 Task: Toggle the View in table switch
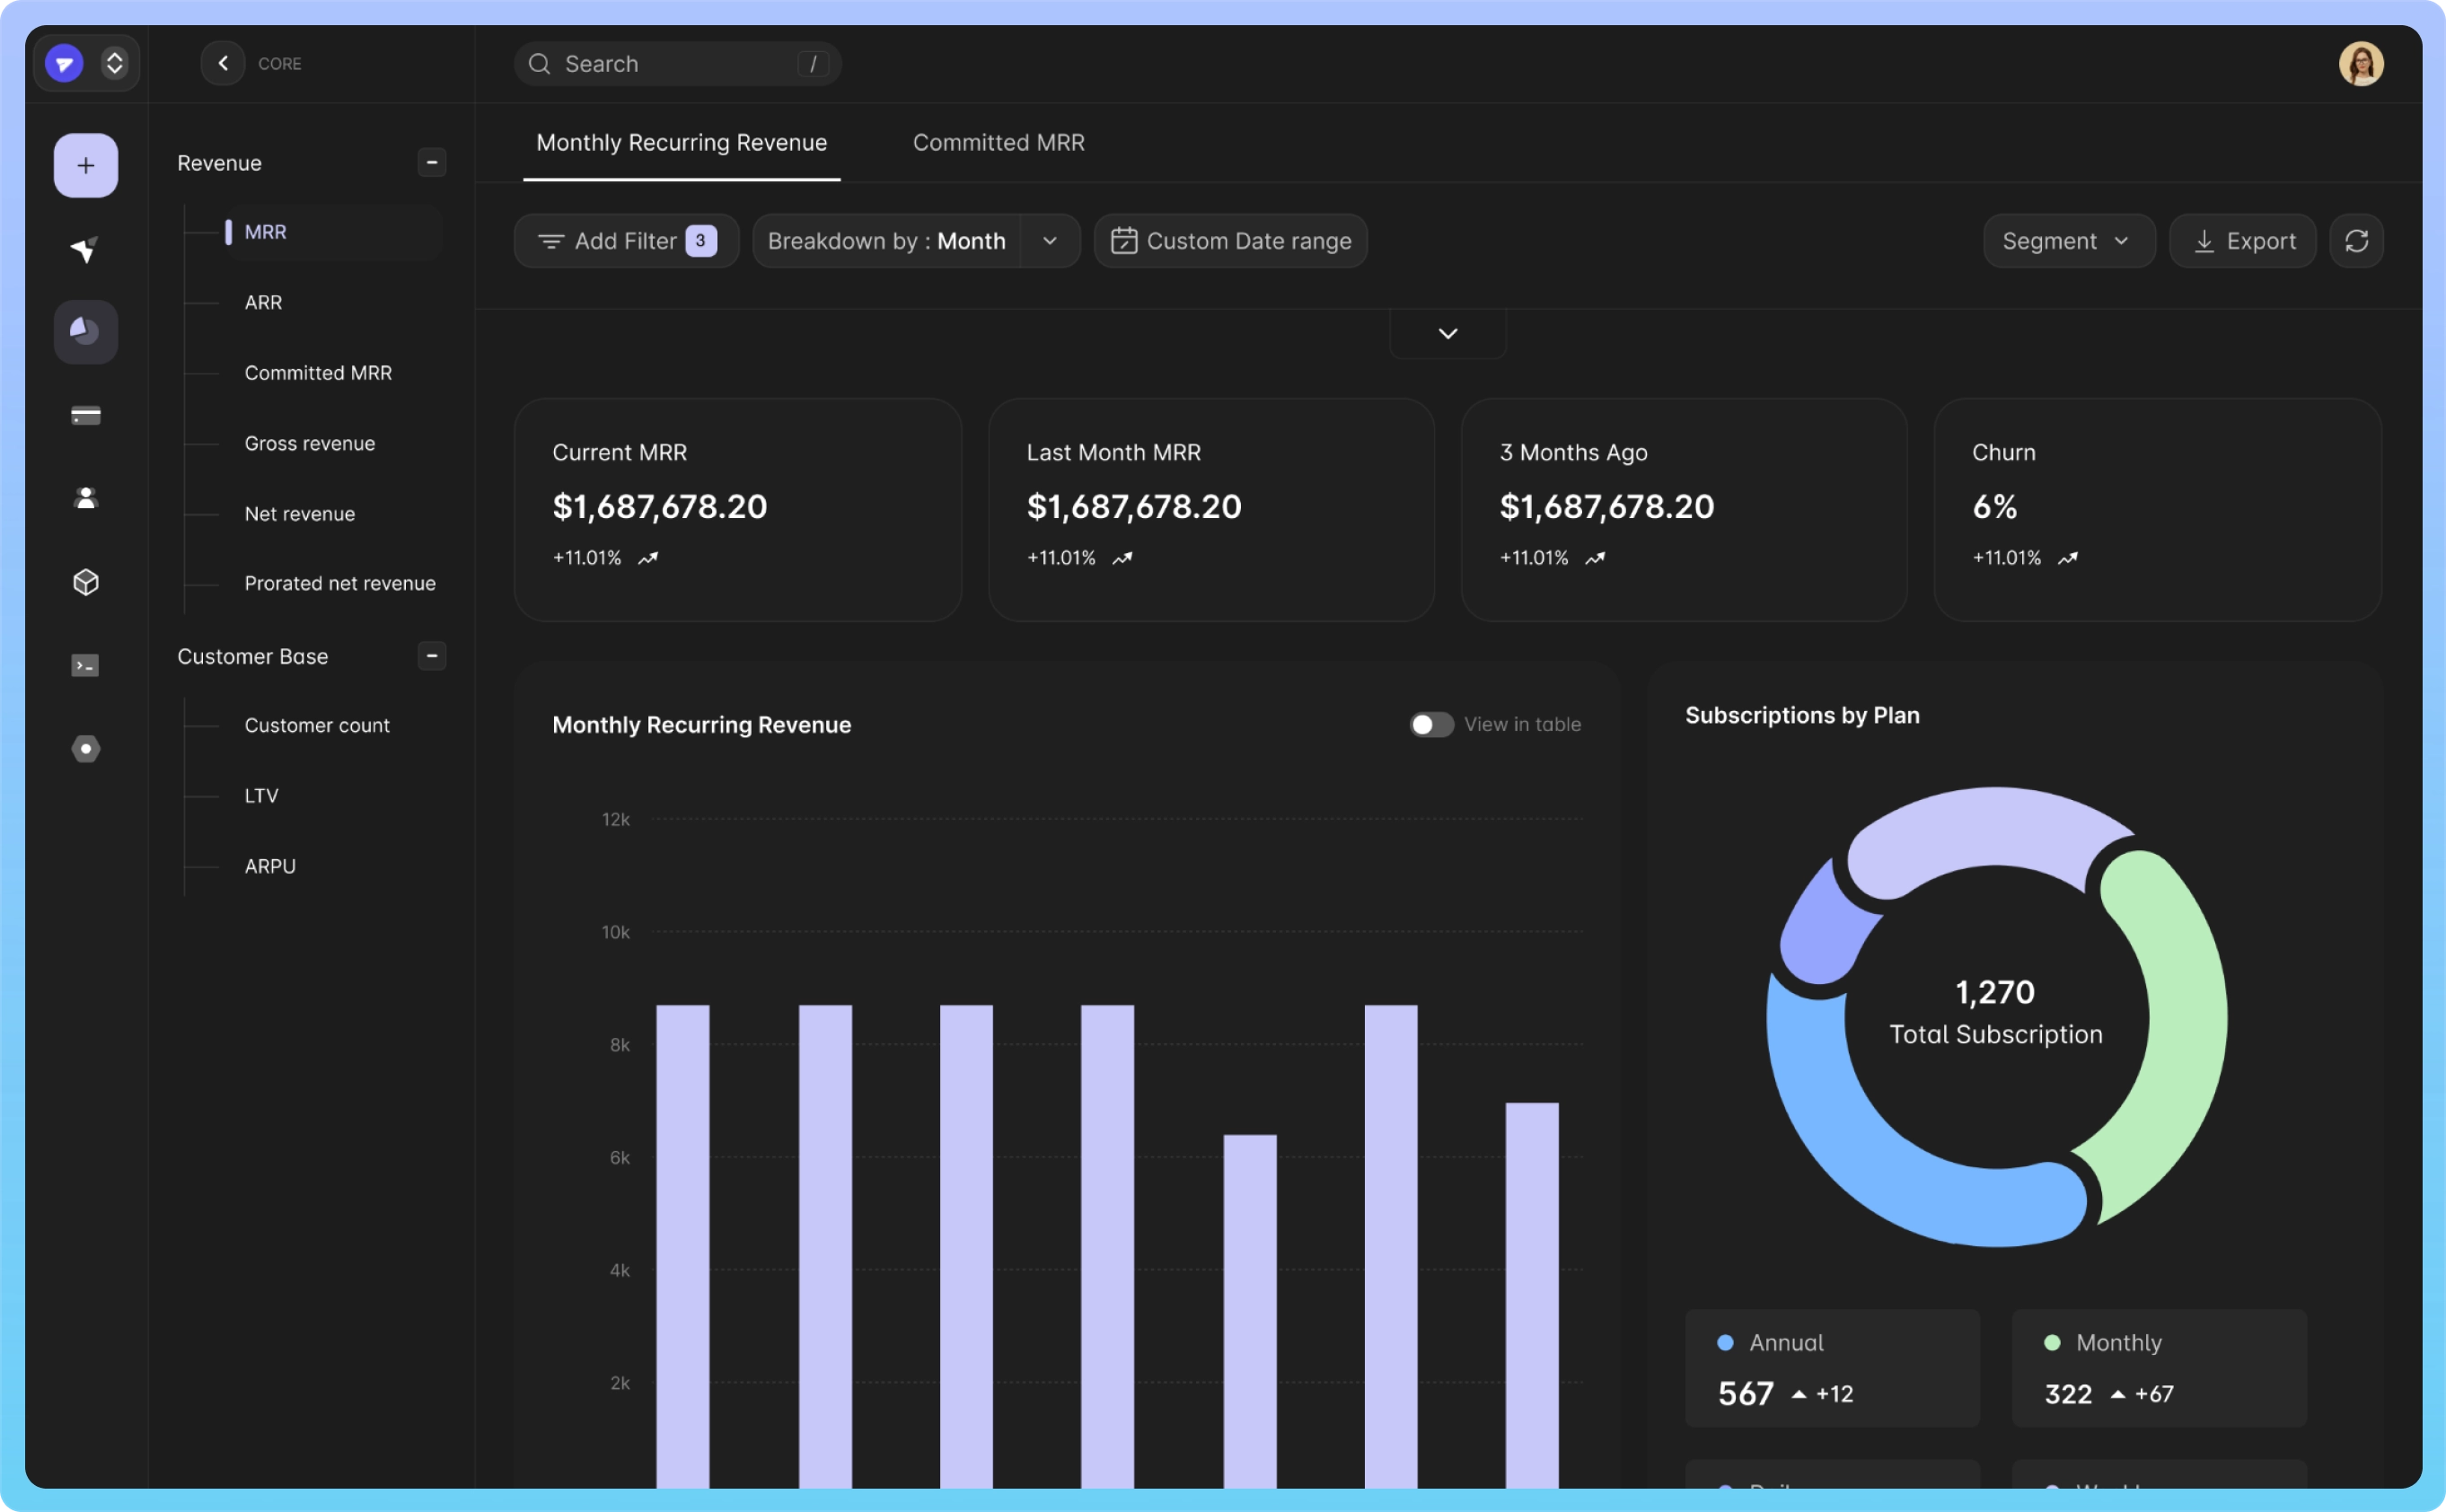[1430, 724]
